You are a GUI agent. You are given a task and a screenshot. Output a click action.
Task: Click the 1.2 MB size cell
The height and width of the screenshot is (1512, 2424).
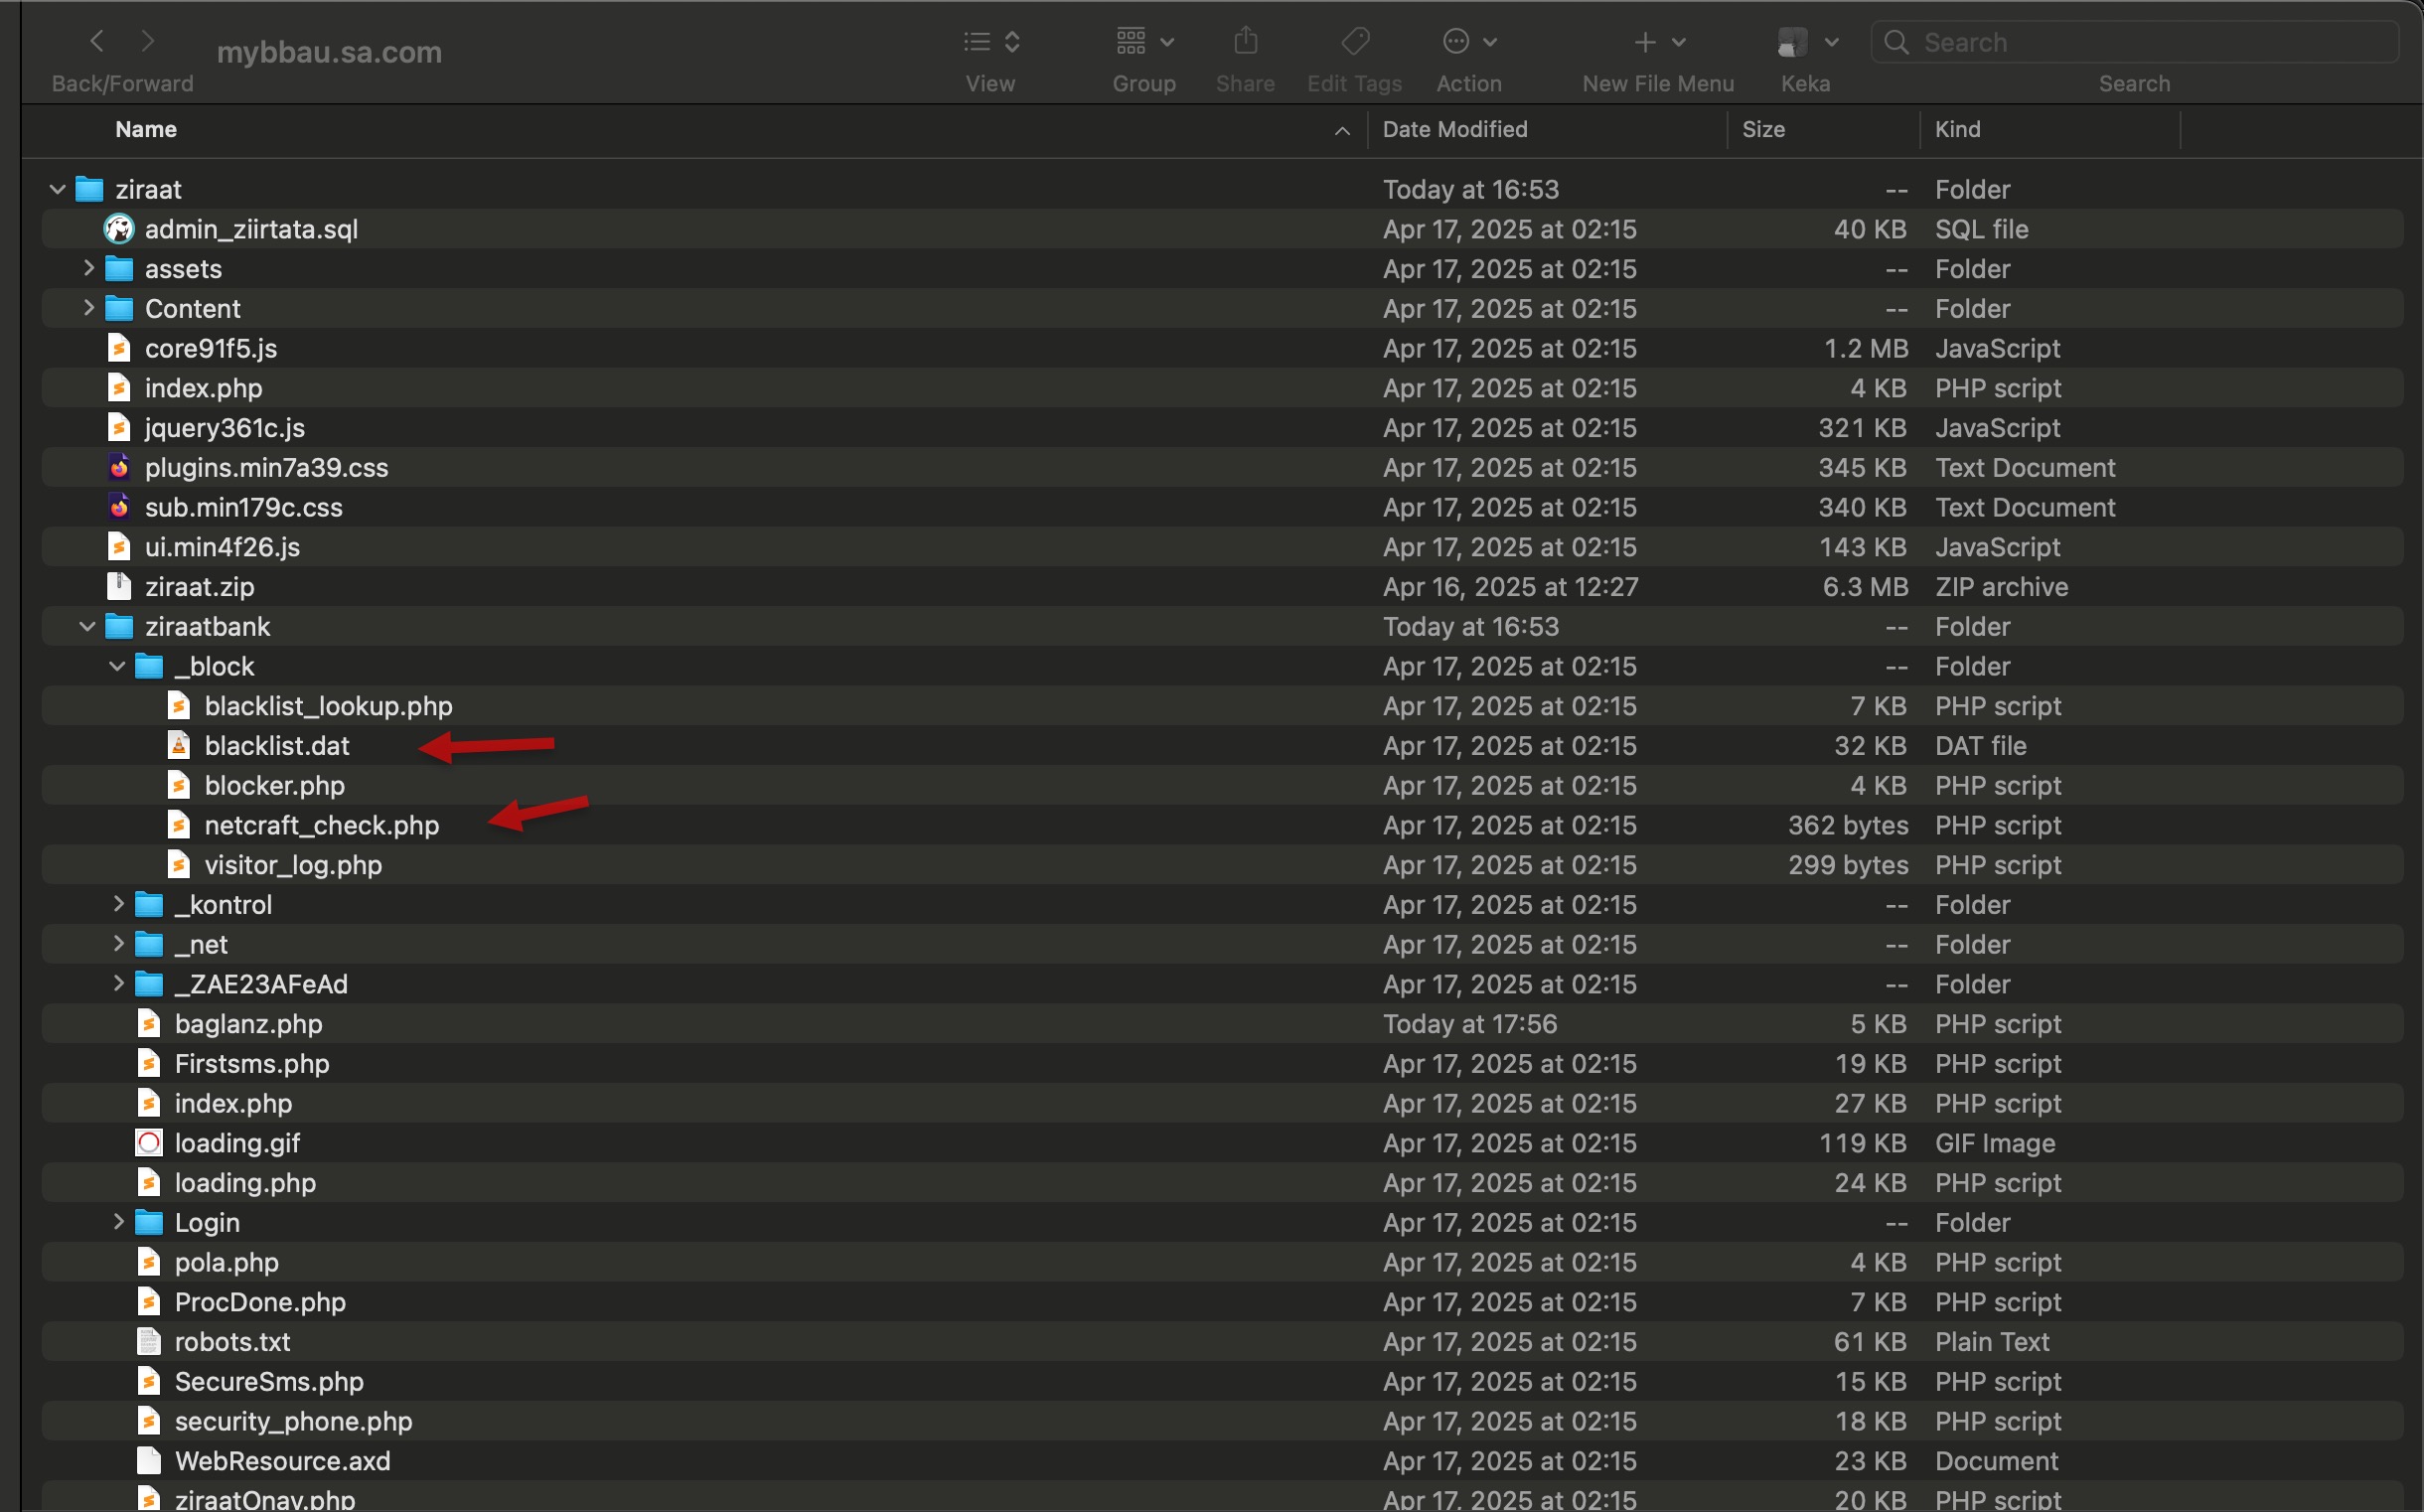pos(1866,348)
